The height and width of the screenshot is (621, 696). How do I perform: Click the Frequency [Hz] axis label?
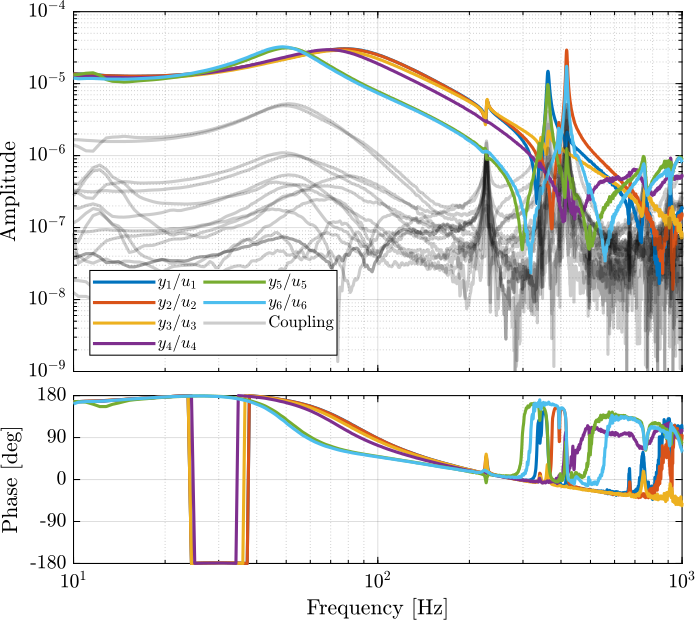point(377,608)
